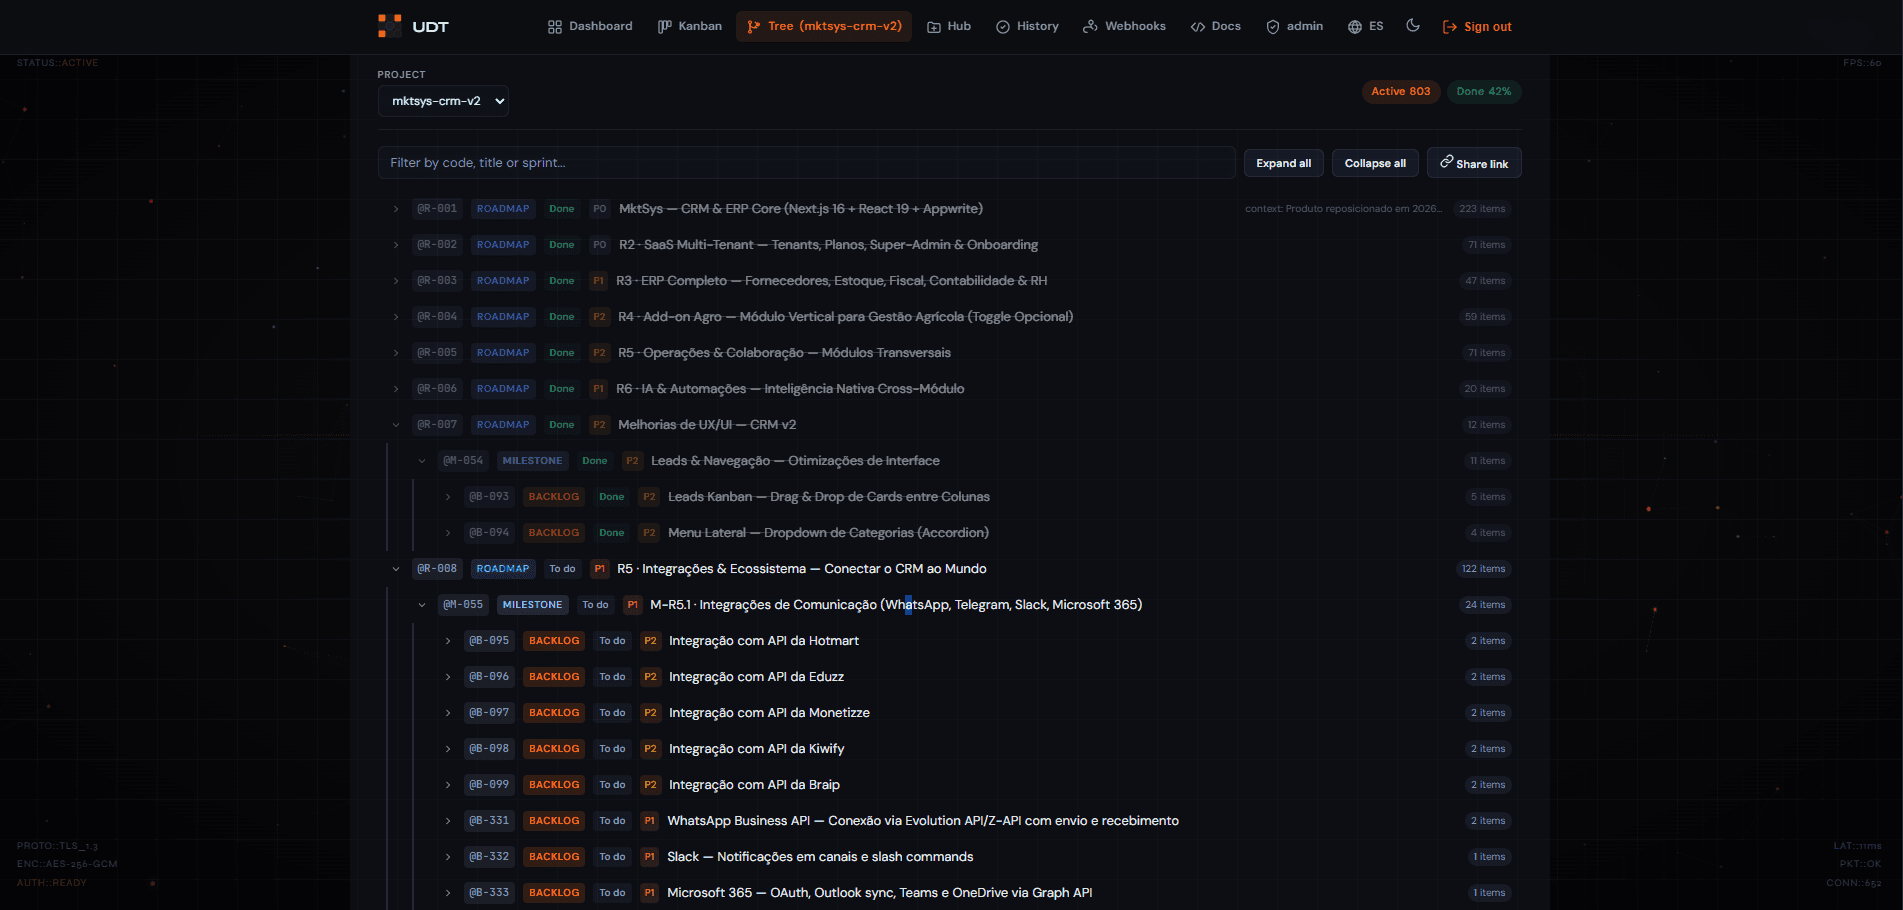Toggle dark mode with the moon icon

(x=1412, y=26)
